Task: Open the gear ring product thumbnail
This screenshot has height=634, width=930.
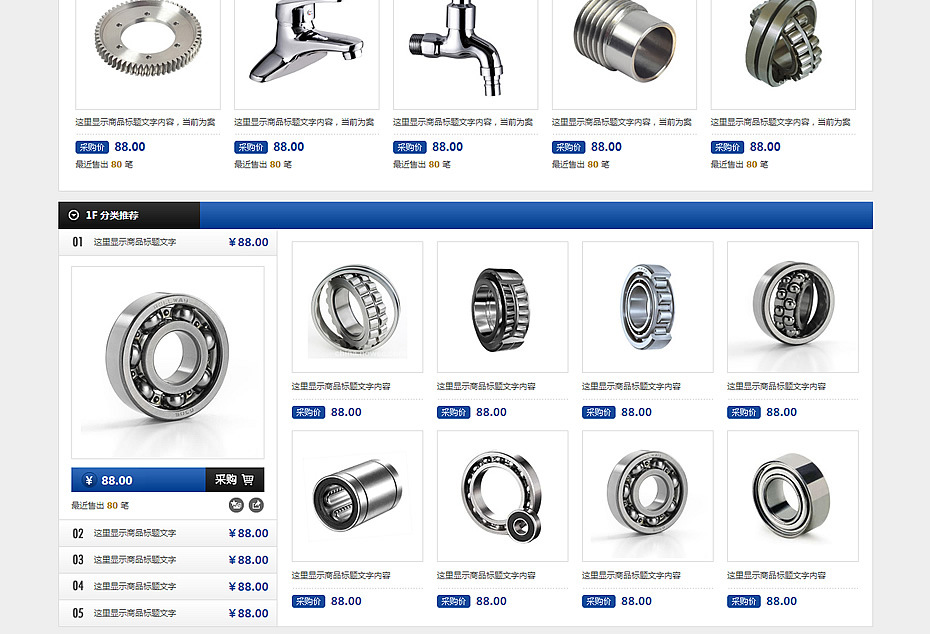Action: click(148, 54)
